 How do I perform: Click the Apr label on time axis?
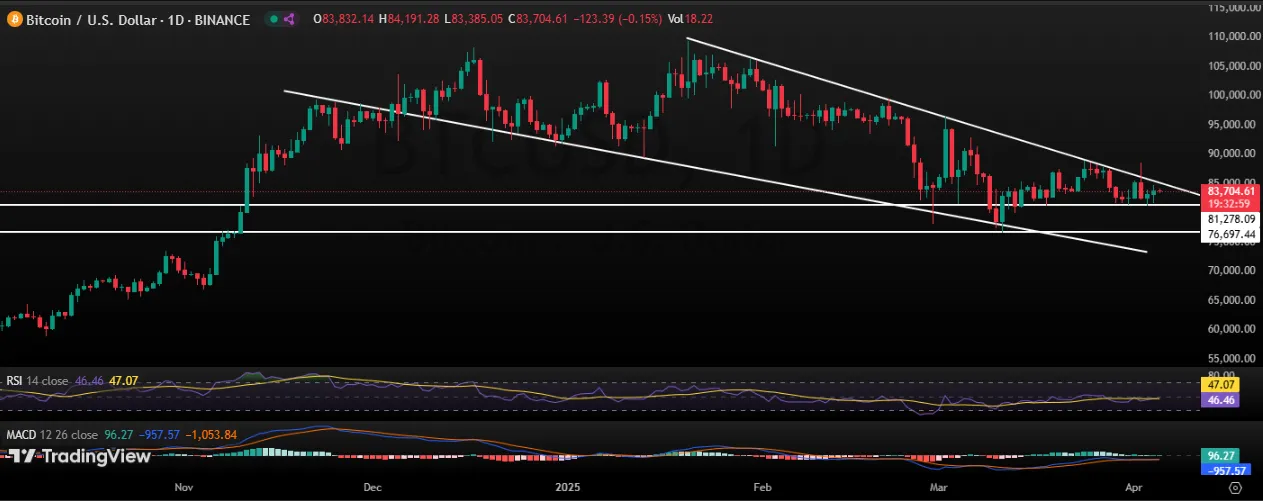pos(1134,487)
